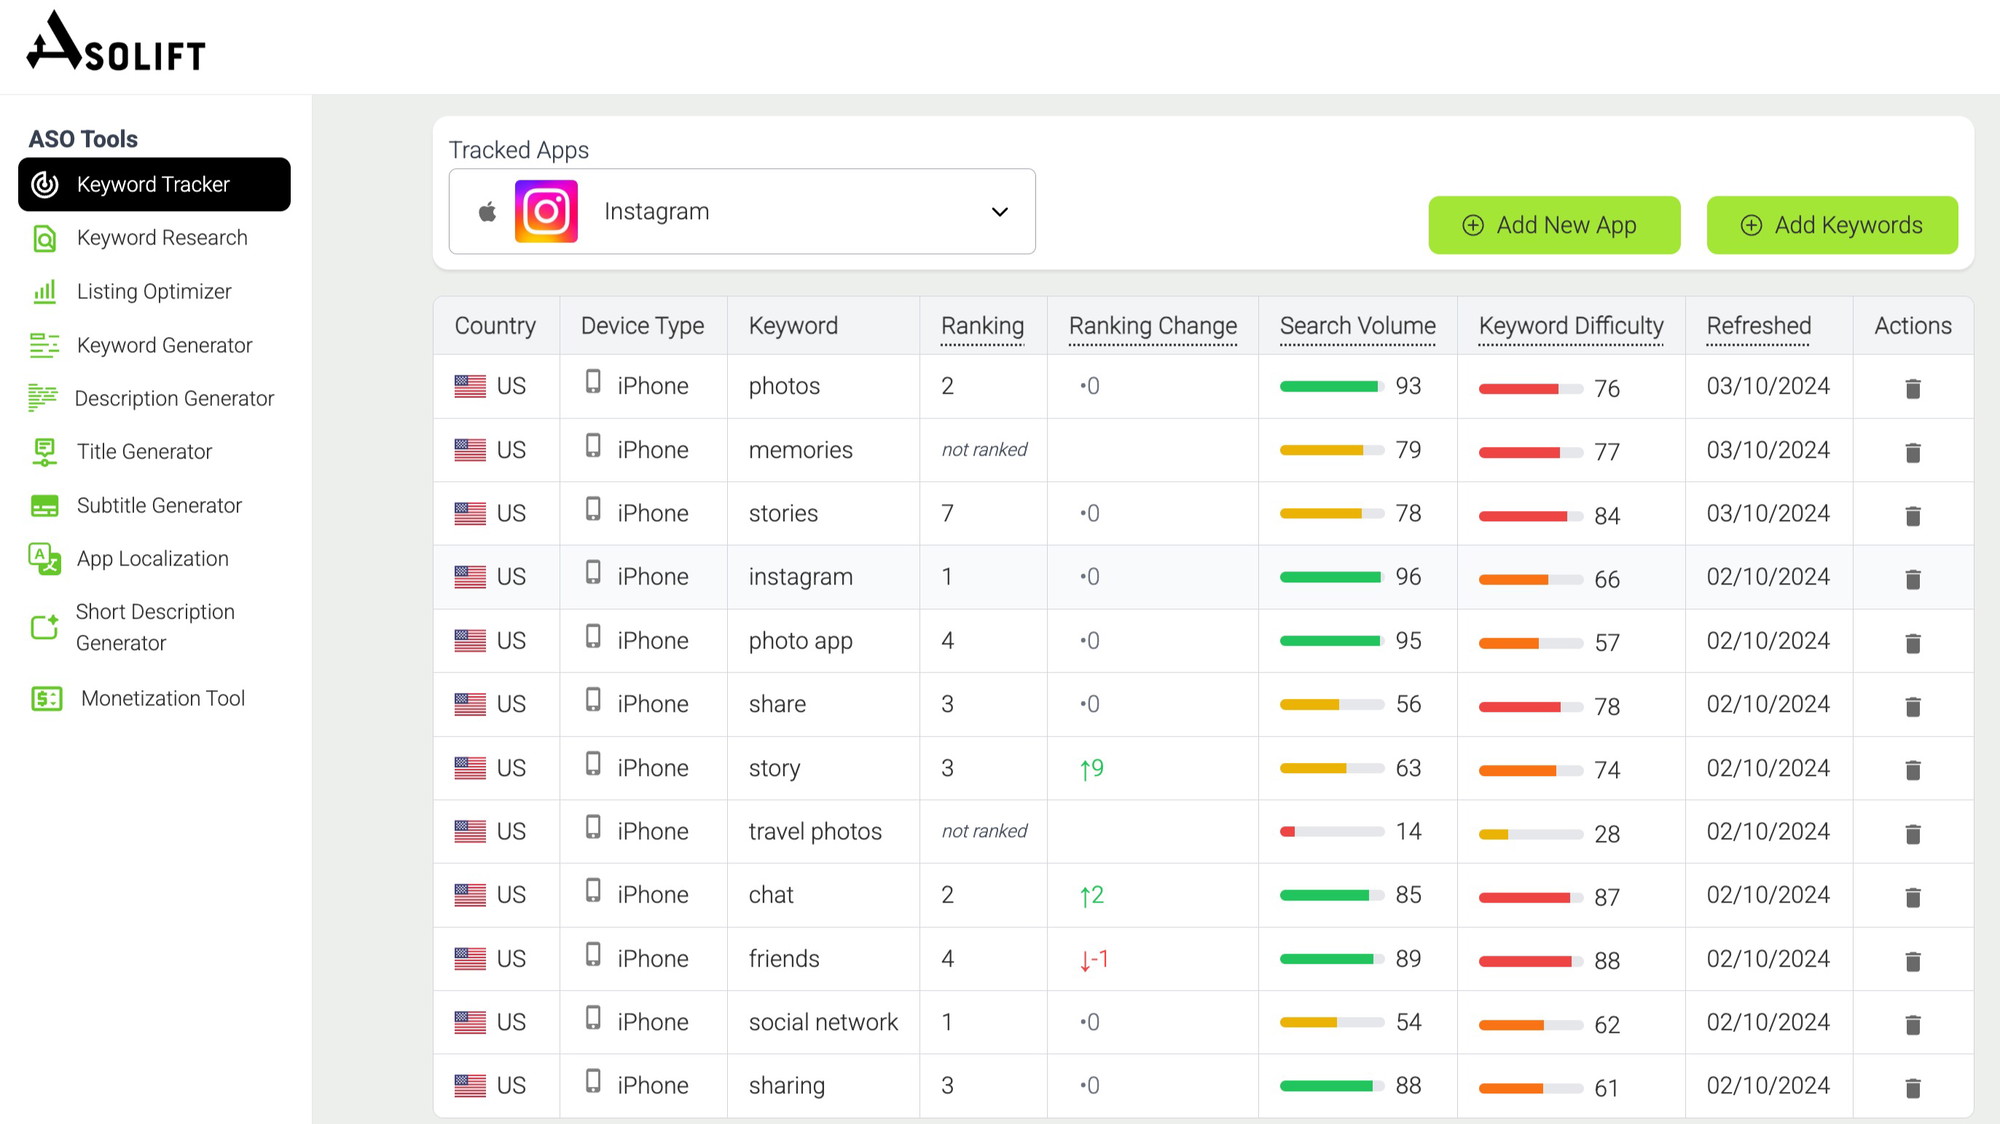The height and width of the screenshot is (1124, 2000).
Task: Open the Tracked Apps dropdown chevron
Action: pos(999,212)
